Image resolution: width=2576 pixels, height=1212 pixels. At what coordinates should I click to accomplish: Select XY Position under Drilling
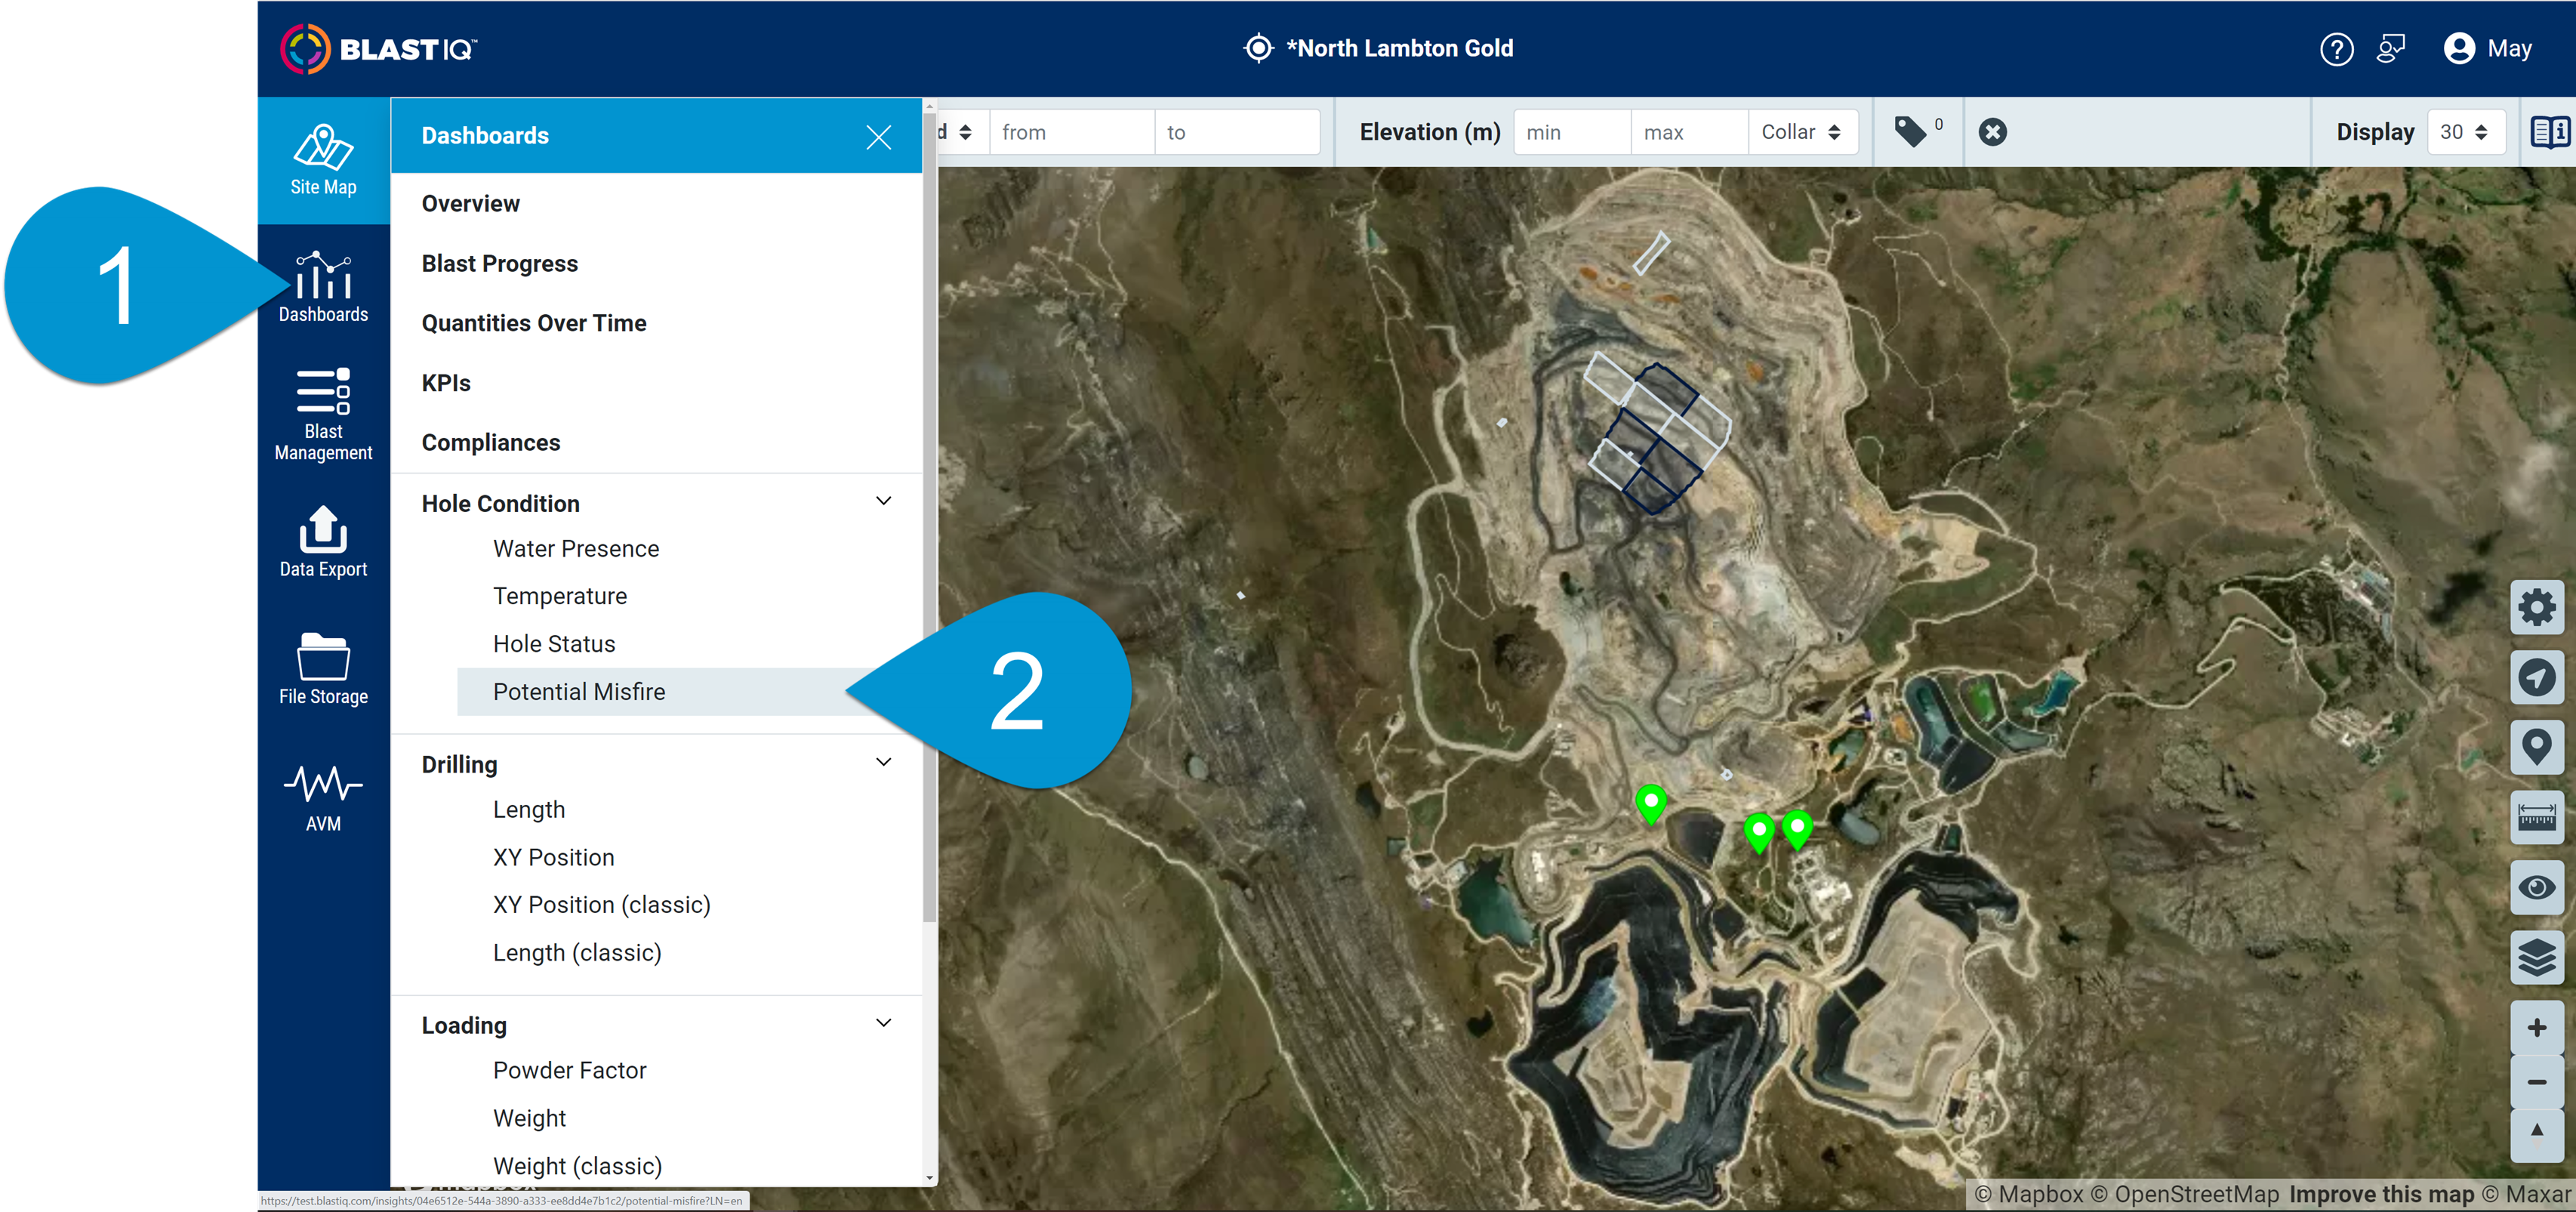point(553,858)
